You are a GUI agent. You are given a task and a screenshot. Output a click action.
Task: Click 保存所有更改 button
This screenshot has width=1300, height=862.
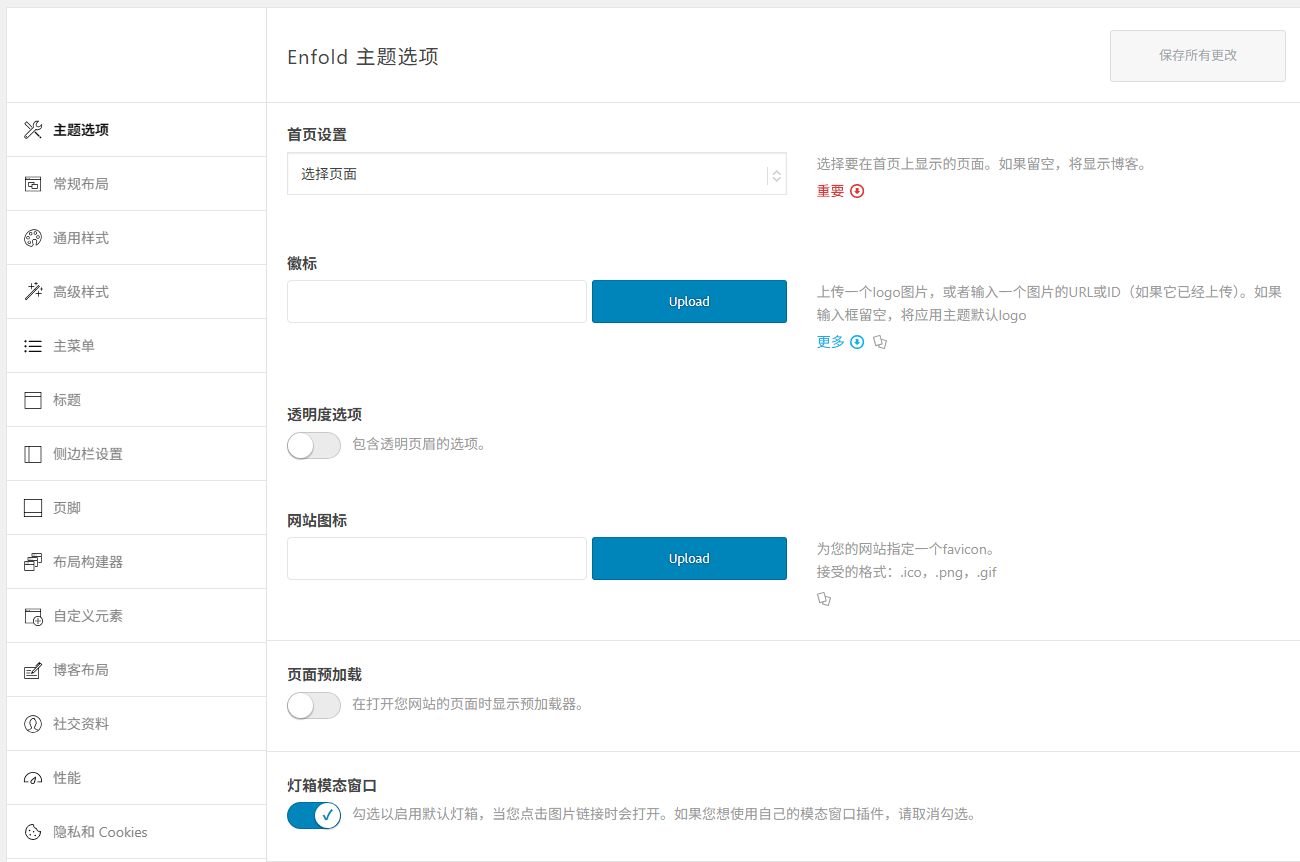pyautogui.click(x=1198, y=56)
